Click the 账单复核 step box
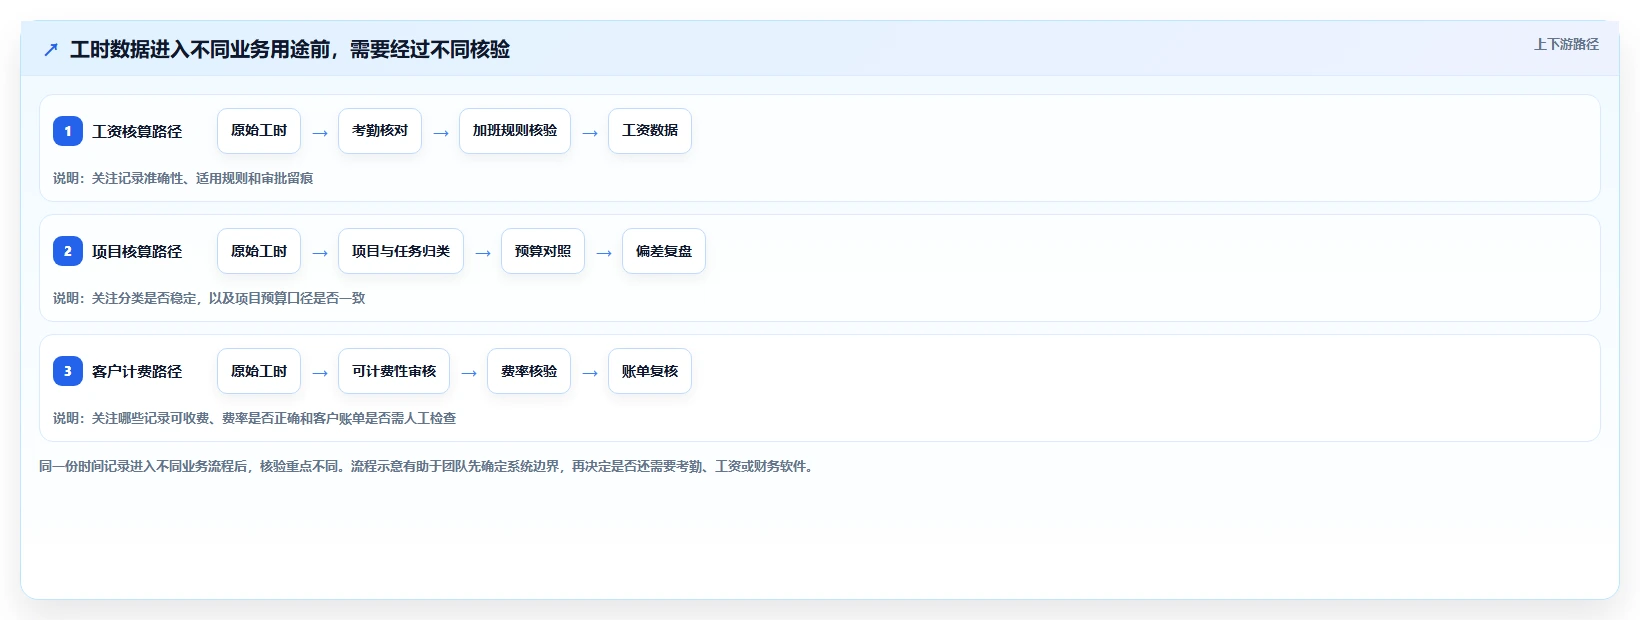 (650, 371)
